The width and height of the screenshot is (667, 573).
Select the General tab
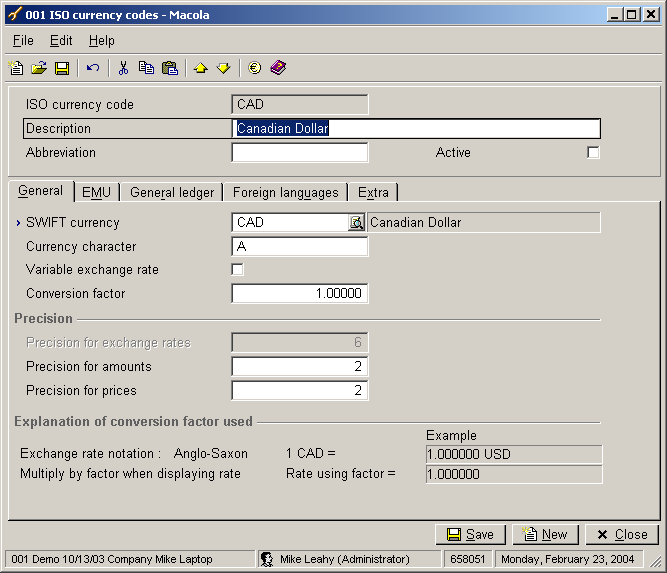coord(40,191)
